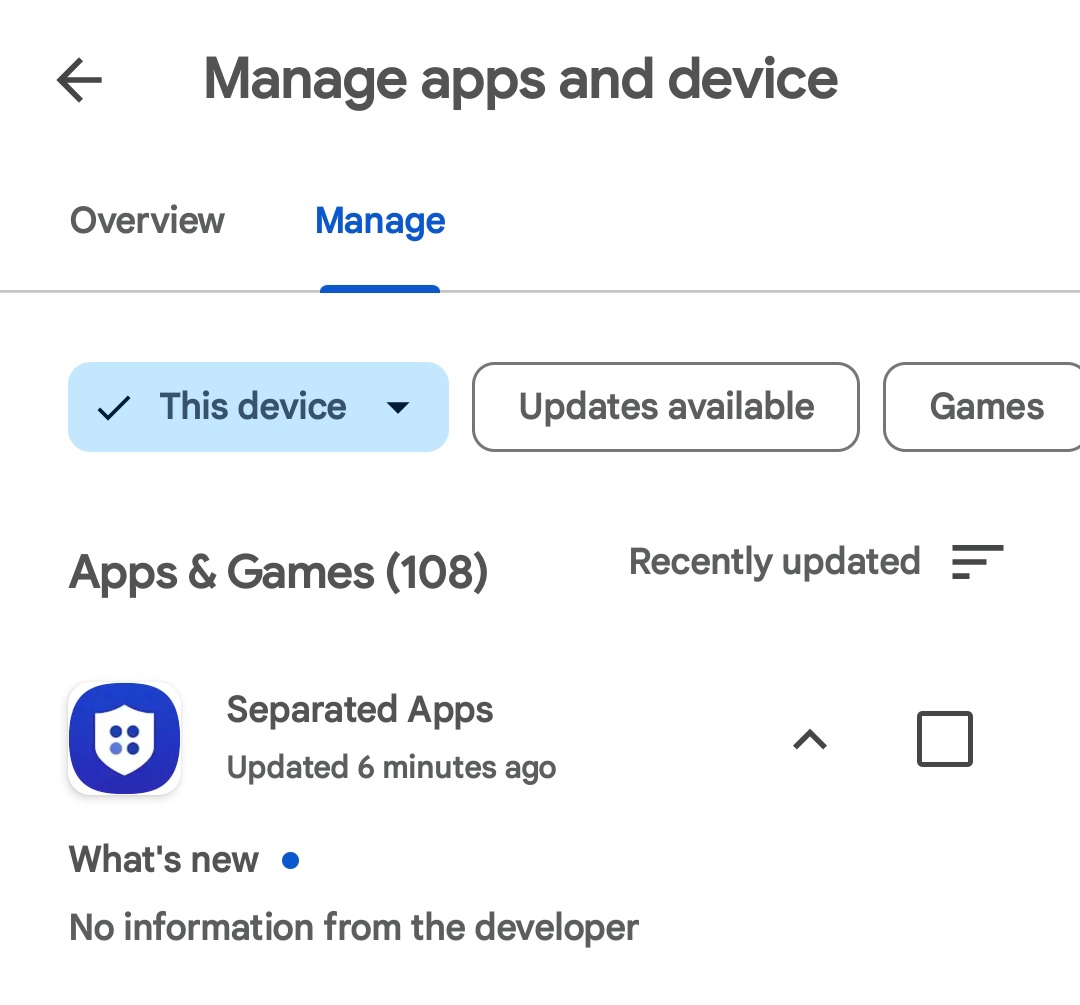
Task: Collapse the Separated Apps details chevron
Action: [810, 739]
